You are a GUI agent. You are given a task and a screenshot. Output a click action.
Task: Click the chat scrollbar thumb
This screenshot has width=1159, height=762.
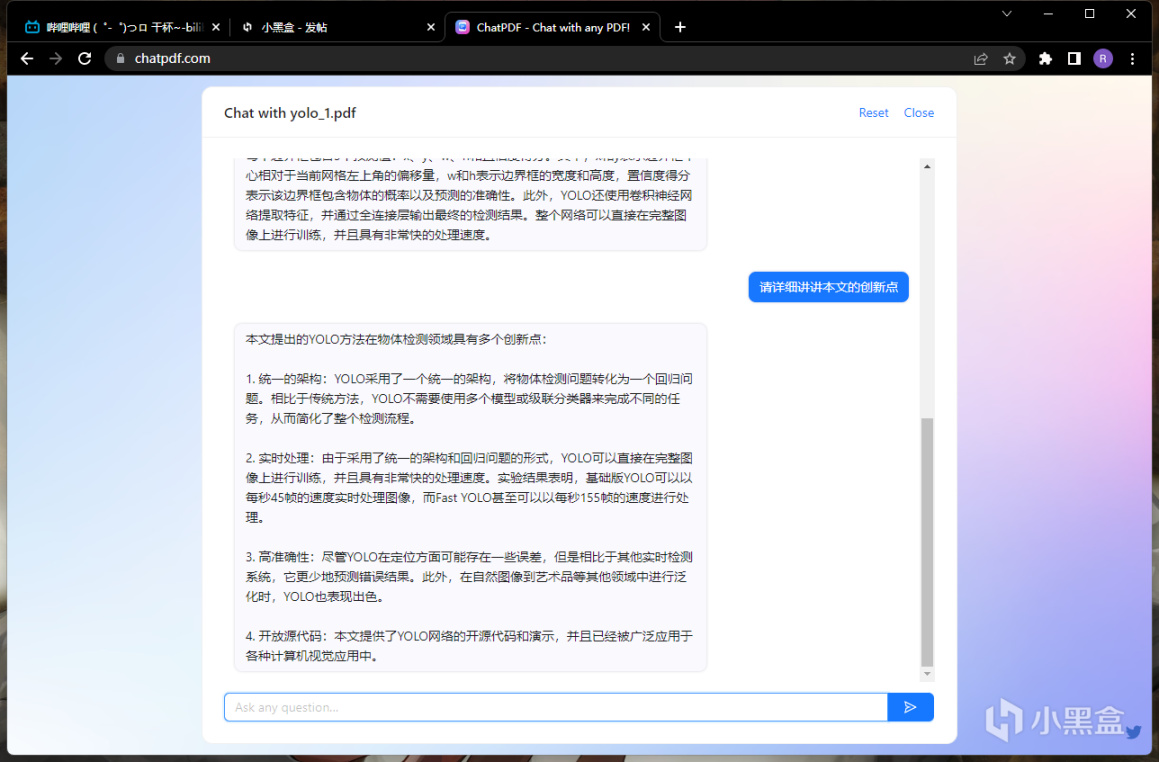coord(927,542)
